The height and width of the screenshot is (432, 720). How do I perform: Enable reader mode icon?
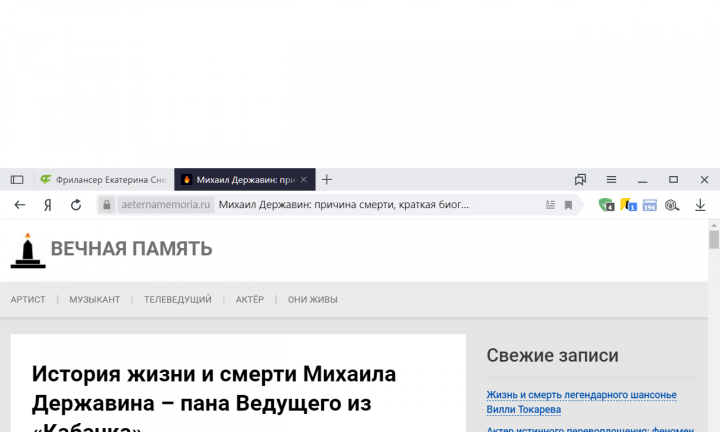[x=550, y=205]
